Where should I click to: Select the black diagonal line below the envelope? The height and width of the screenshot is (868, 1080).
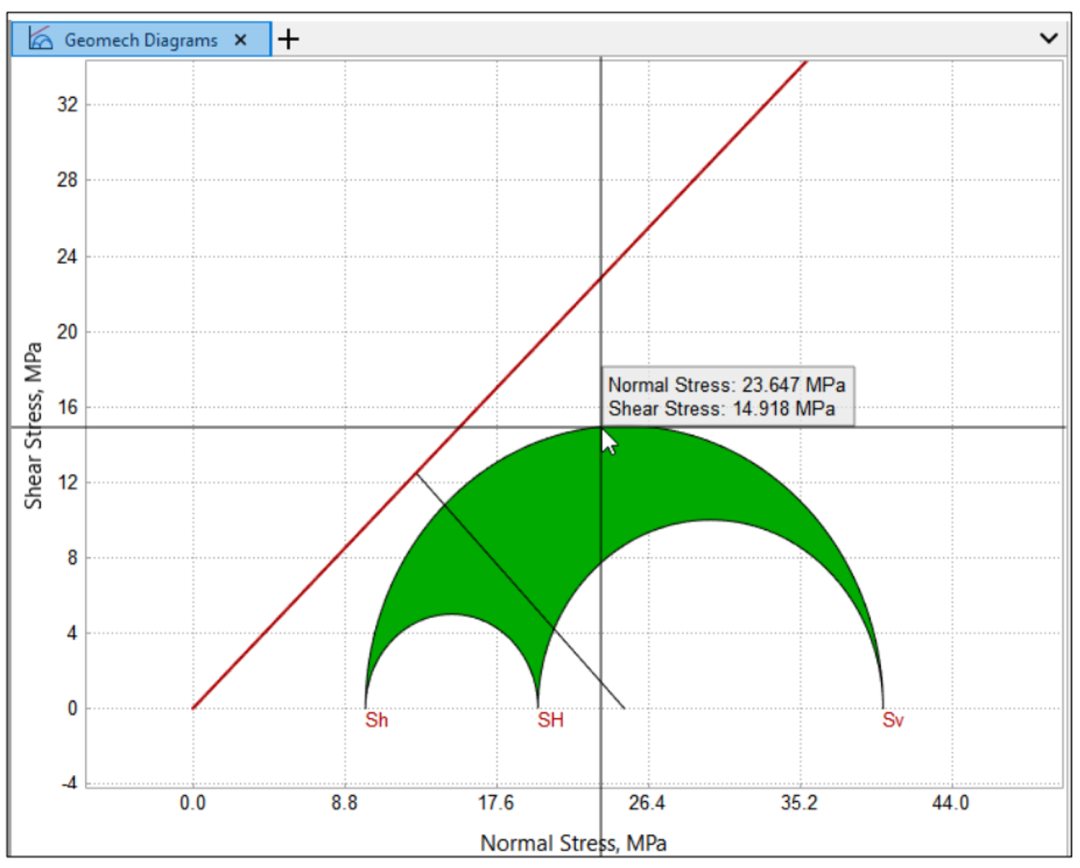pos(520,590)
